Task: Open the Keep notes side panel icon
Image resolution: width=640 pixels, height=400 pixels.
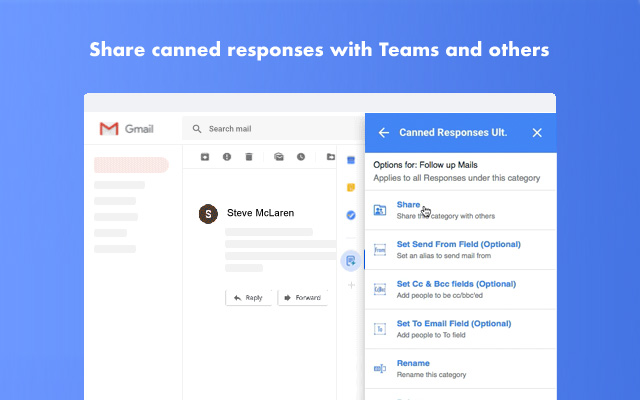Action: (x=351, y=187)
